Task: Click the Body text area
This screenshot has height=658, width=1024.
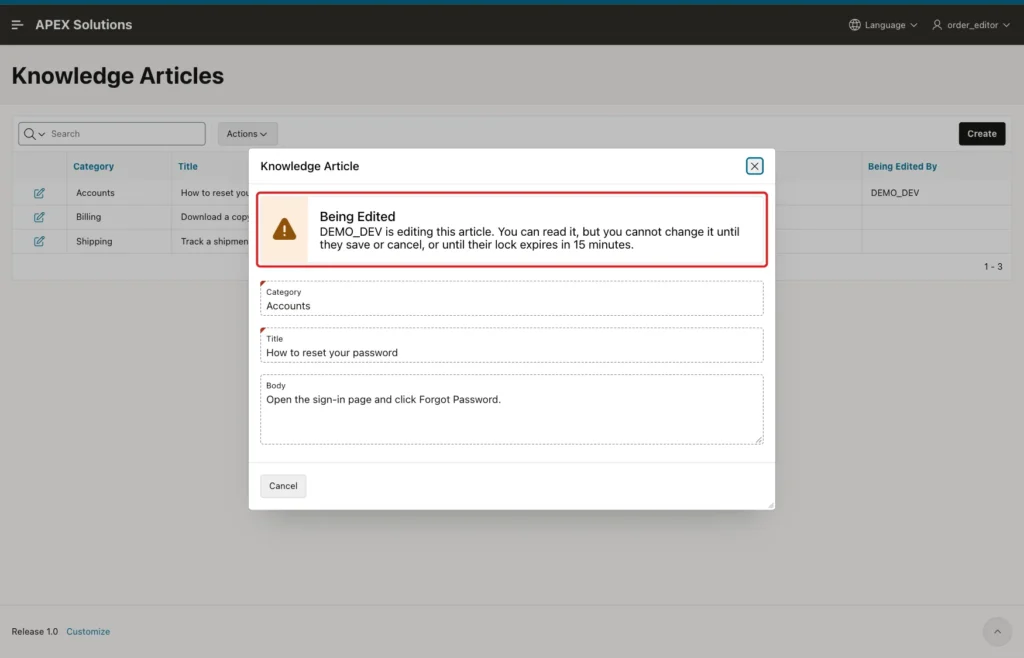Action: pyautogui.click(x=511, y=409)
